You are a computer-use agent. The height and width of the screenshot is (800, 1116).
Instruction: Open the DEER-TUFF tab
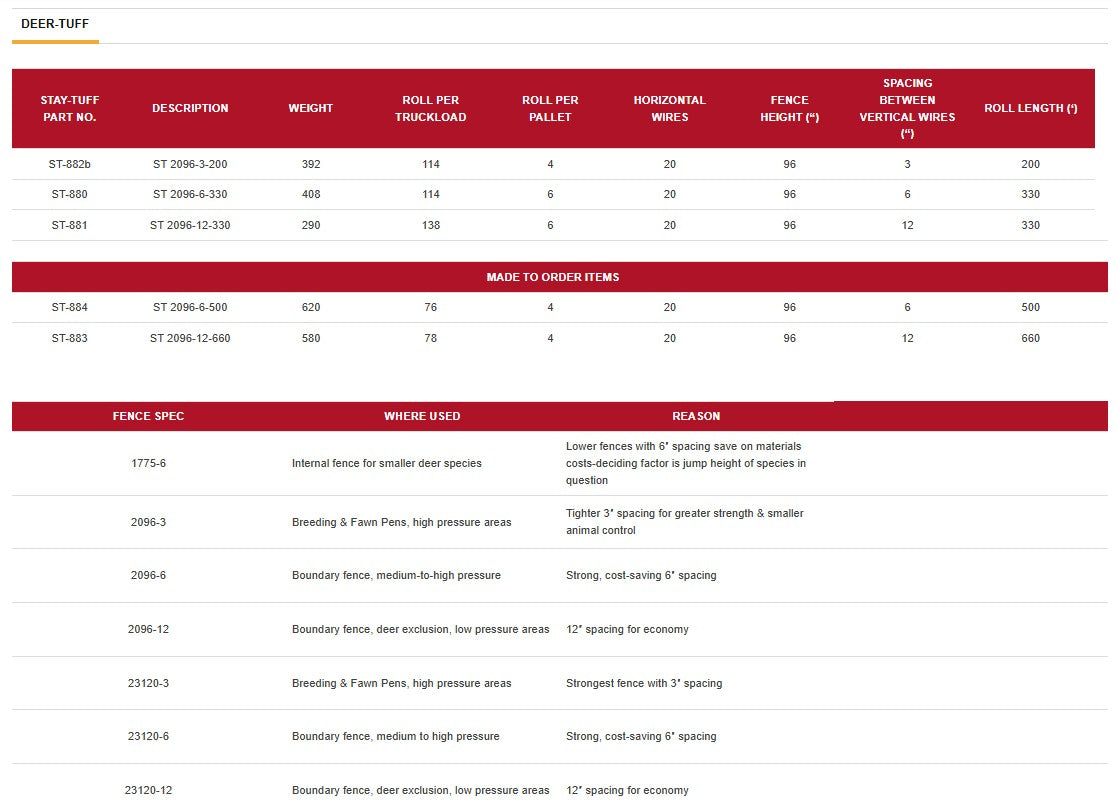pyautogui.click(x=55, y=23)
